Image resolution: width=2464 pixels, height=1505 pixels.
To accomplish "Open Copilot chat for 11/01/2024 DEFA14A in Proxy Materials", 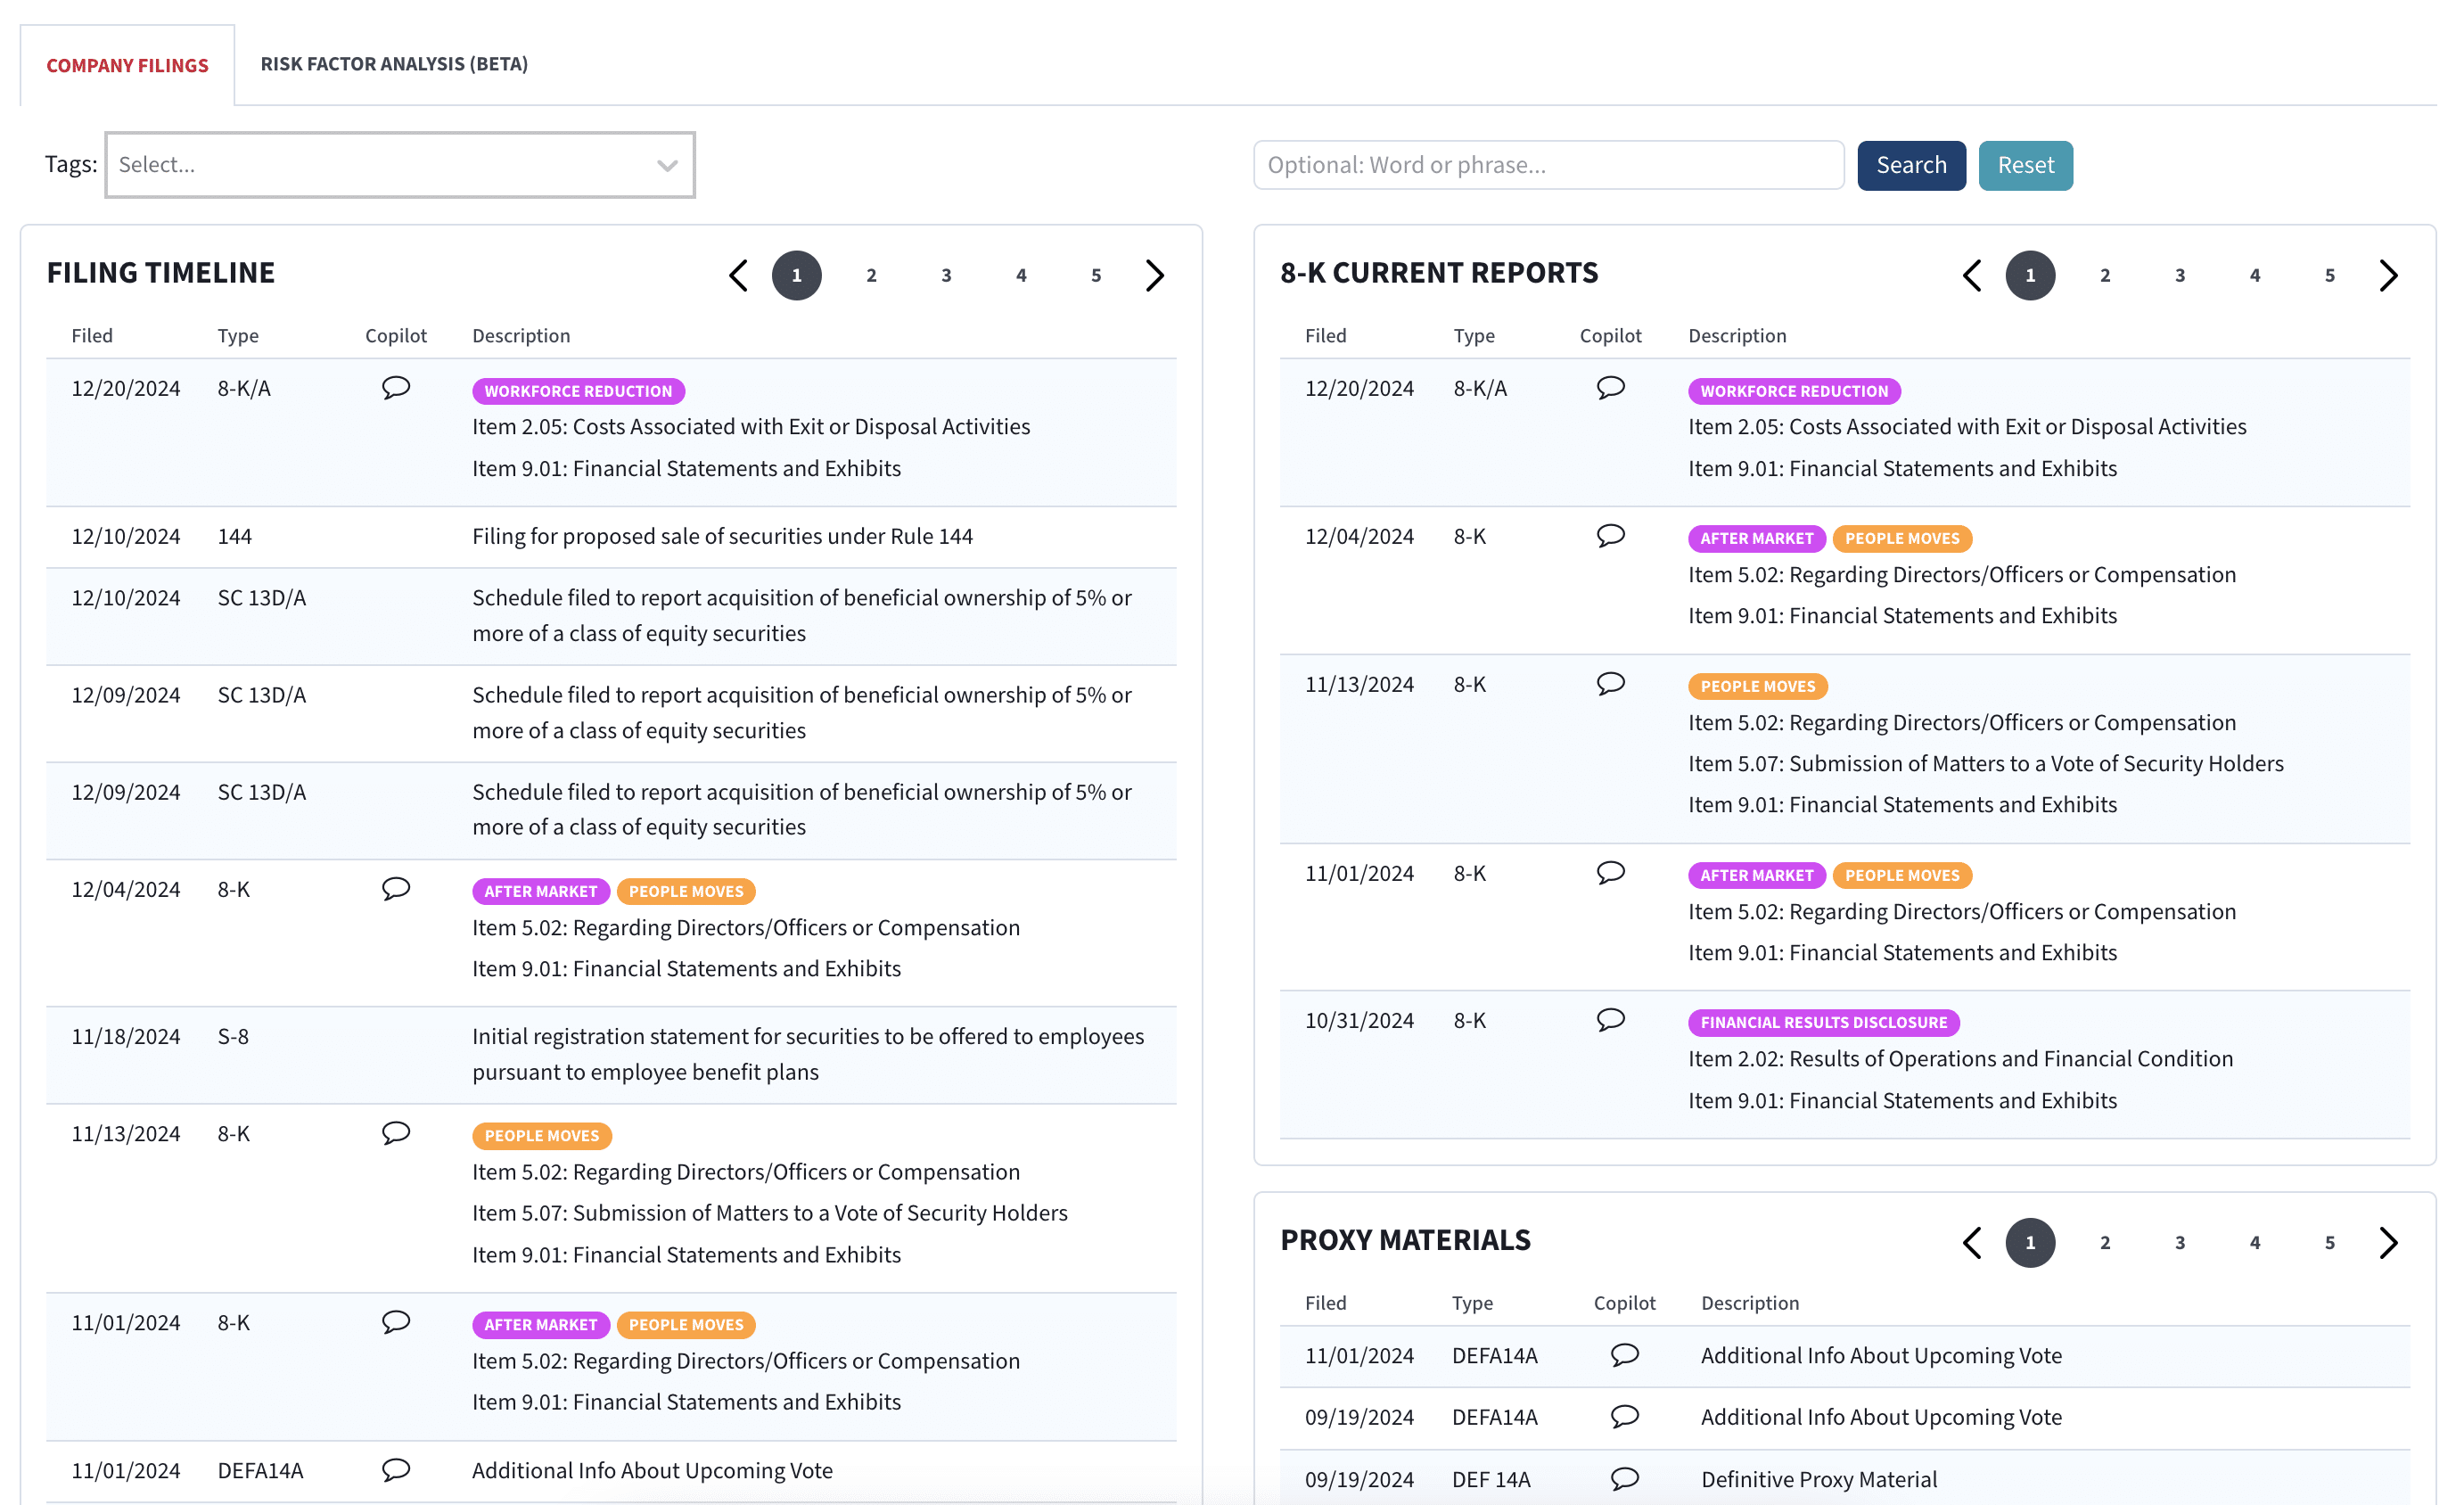I will point(1624,1355).
